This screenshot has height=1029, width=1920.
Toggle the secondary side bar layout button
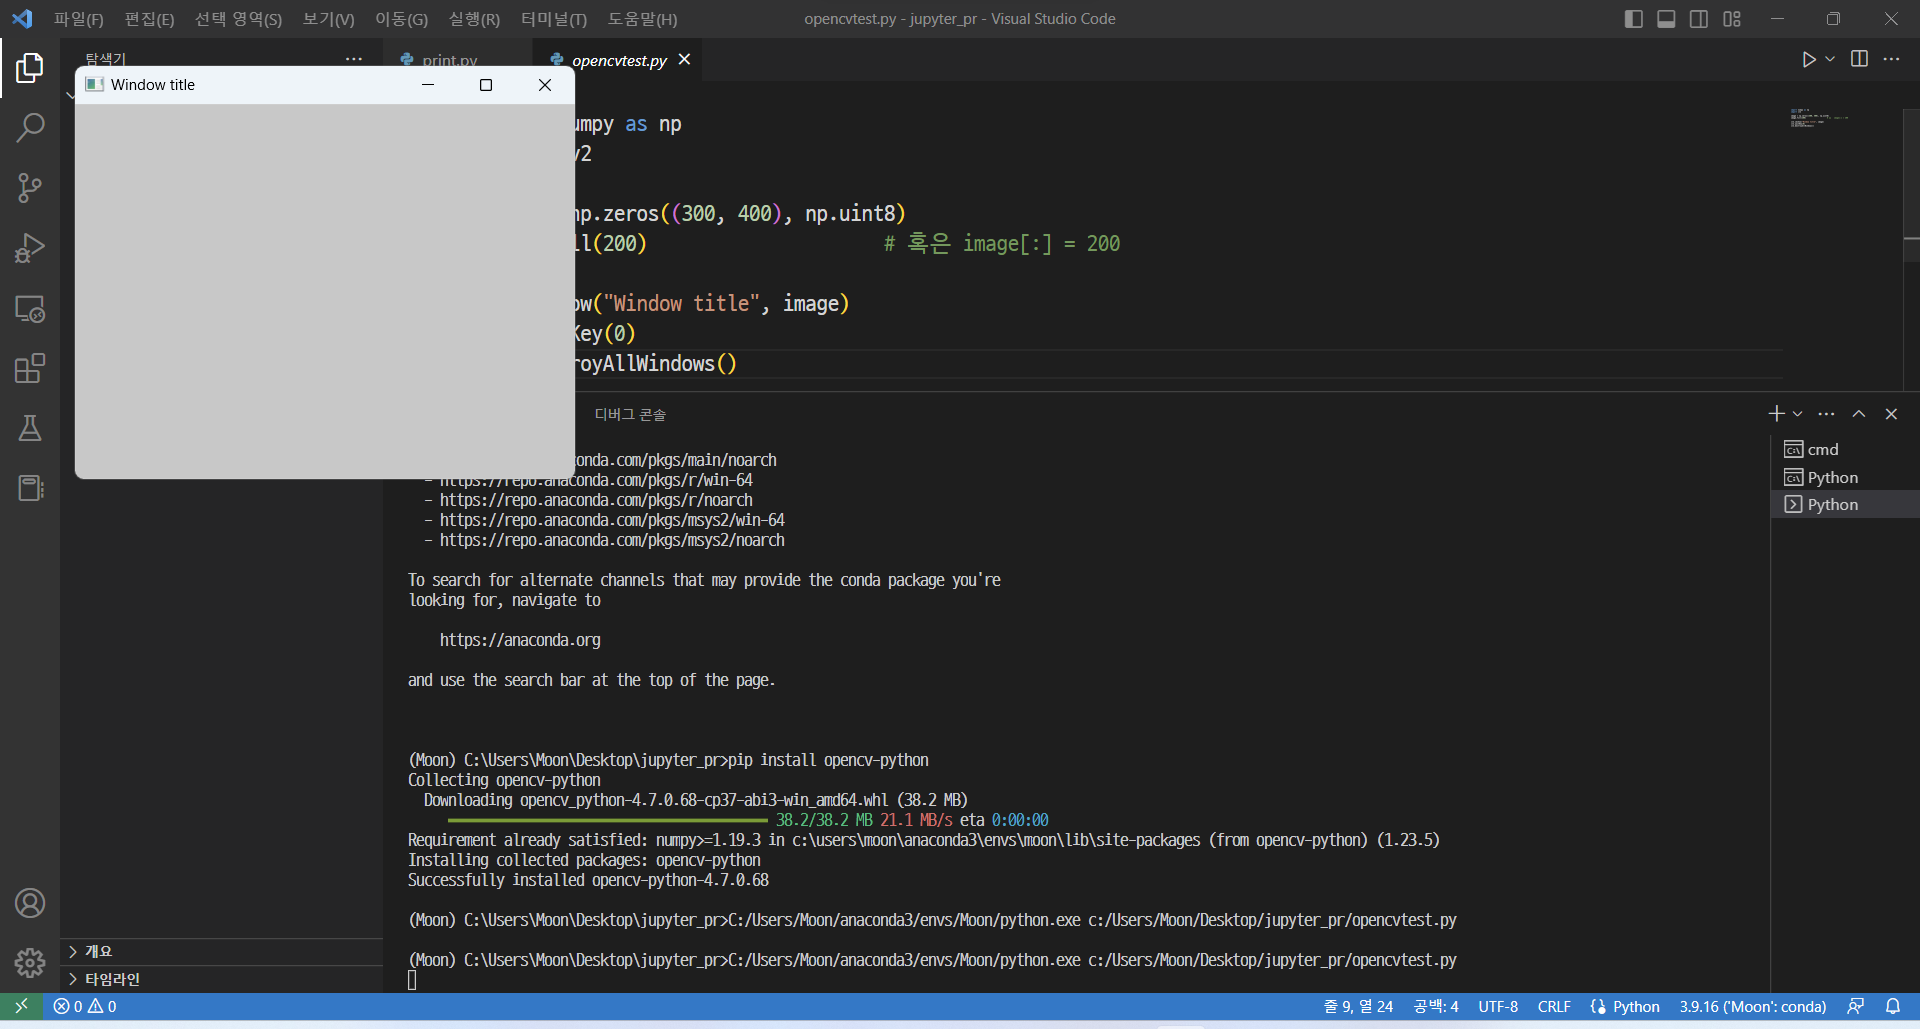(x=1699, y=19)
